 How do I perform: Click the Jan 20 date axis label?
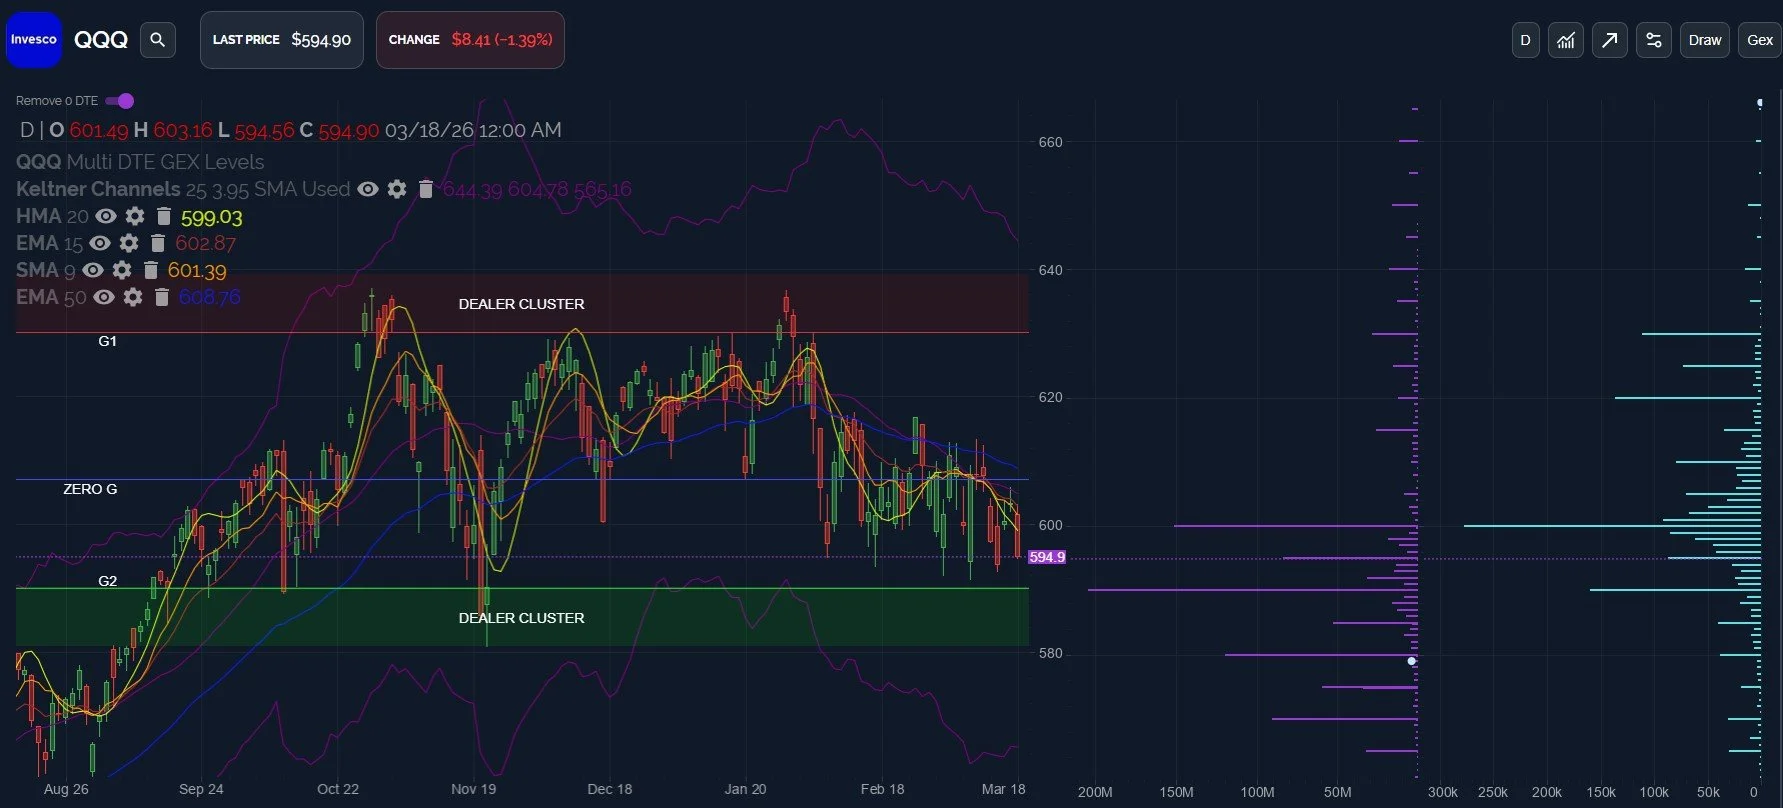[x=745, y=789]
